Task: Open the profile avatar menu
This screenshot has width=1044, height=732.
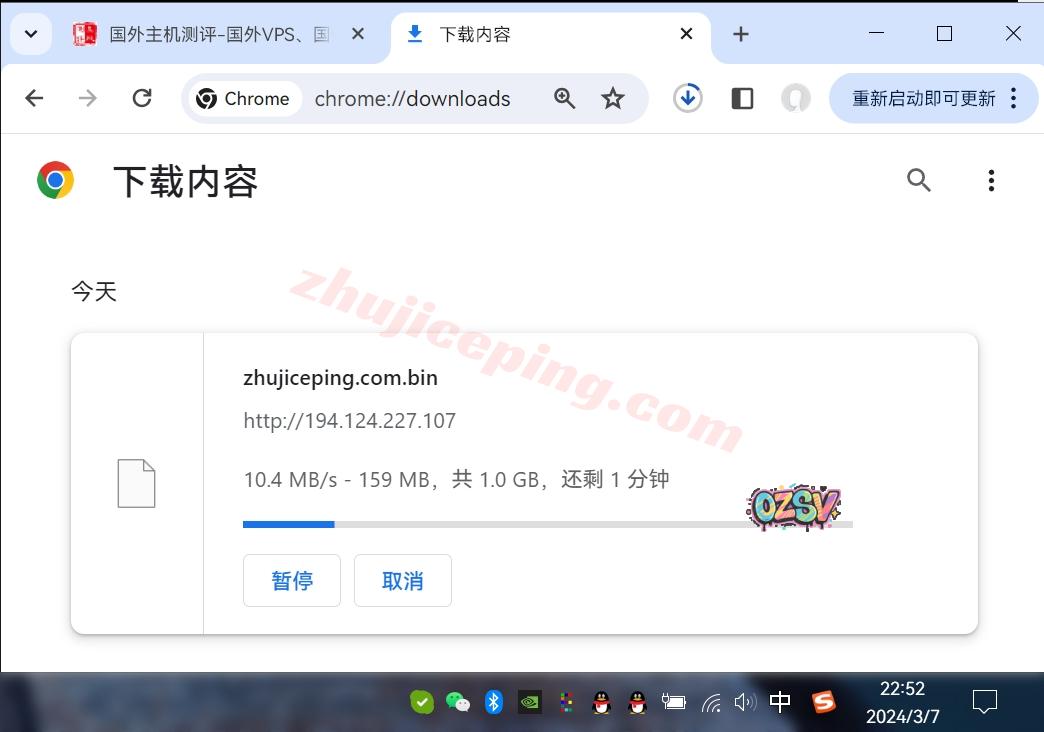Action: point(796,98)
